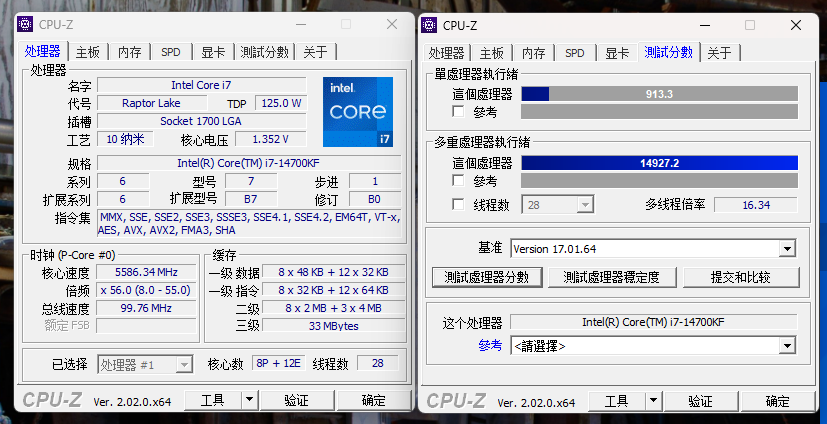Image resolution: width=827 pixels, height=424 pixels.
Task: Click 測試處理器穩定度 button
Action: tap(612, 277)
